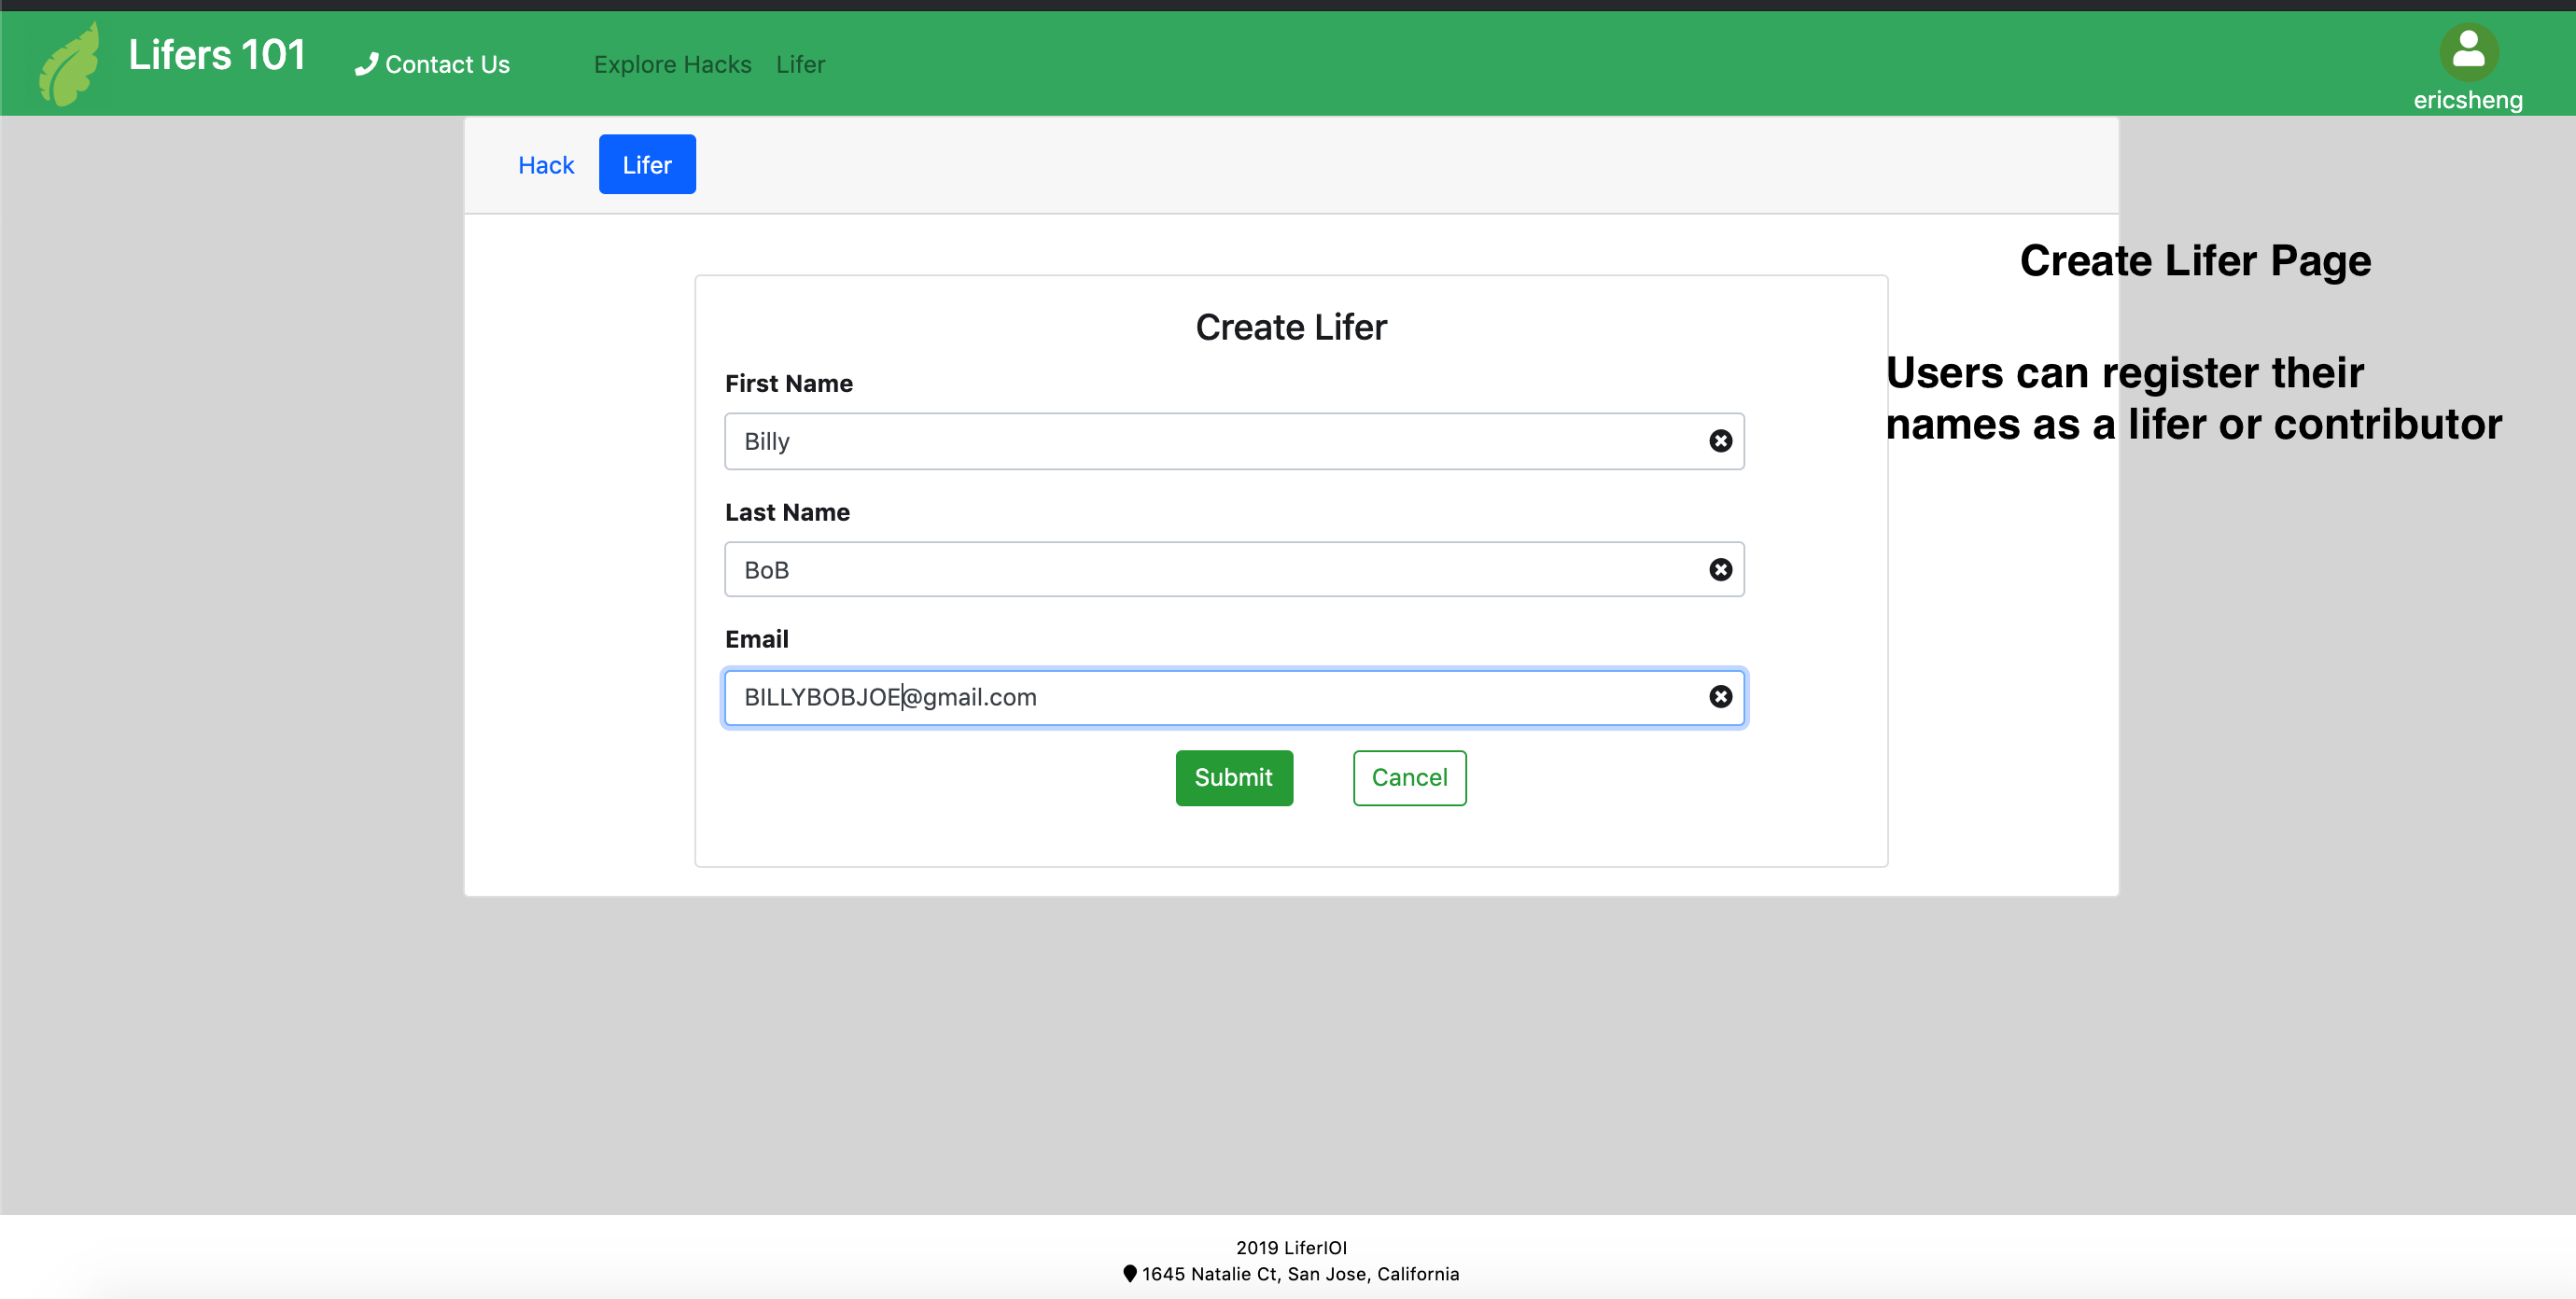Screen dimensions: 2576x1299
Task: Go to Explore Hacks in navbar
Action: [x=672, y=64]
